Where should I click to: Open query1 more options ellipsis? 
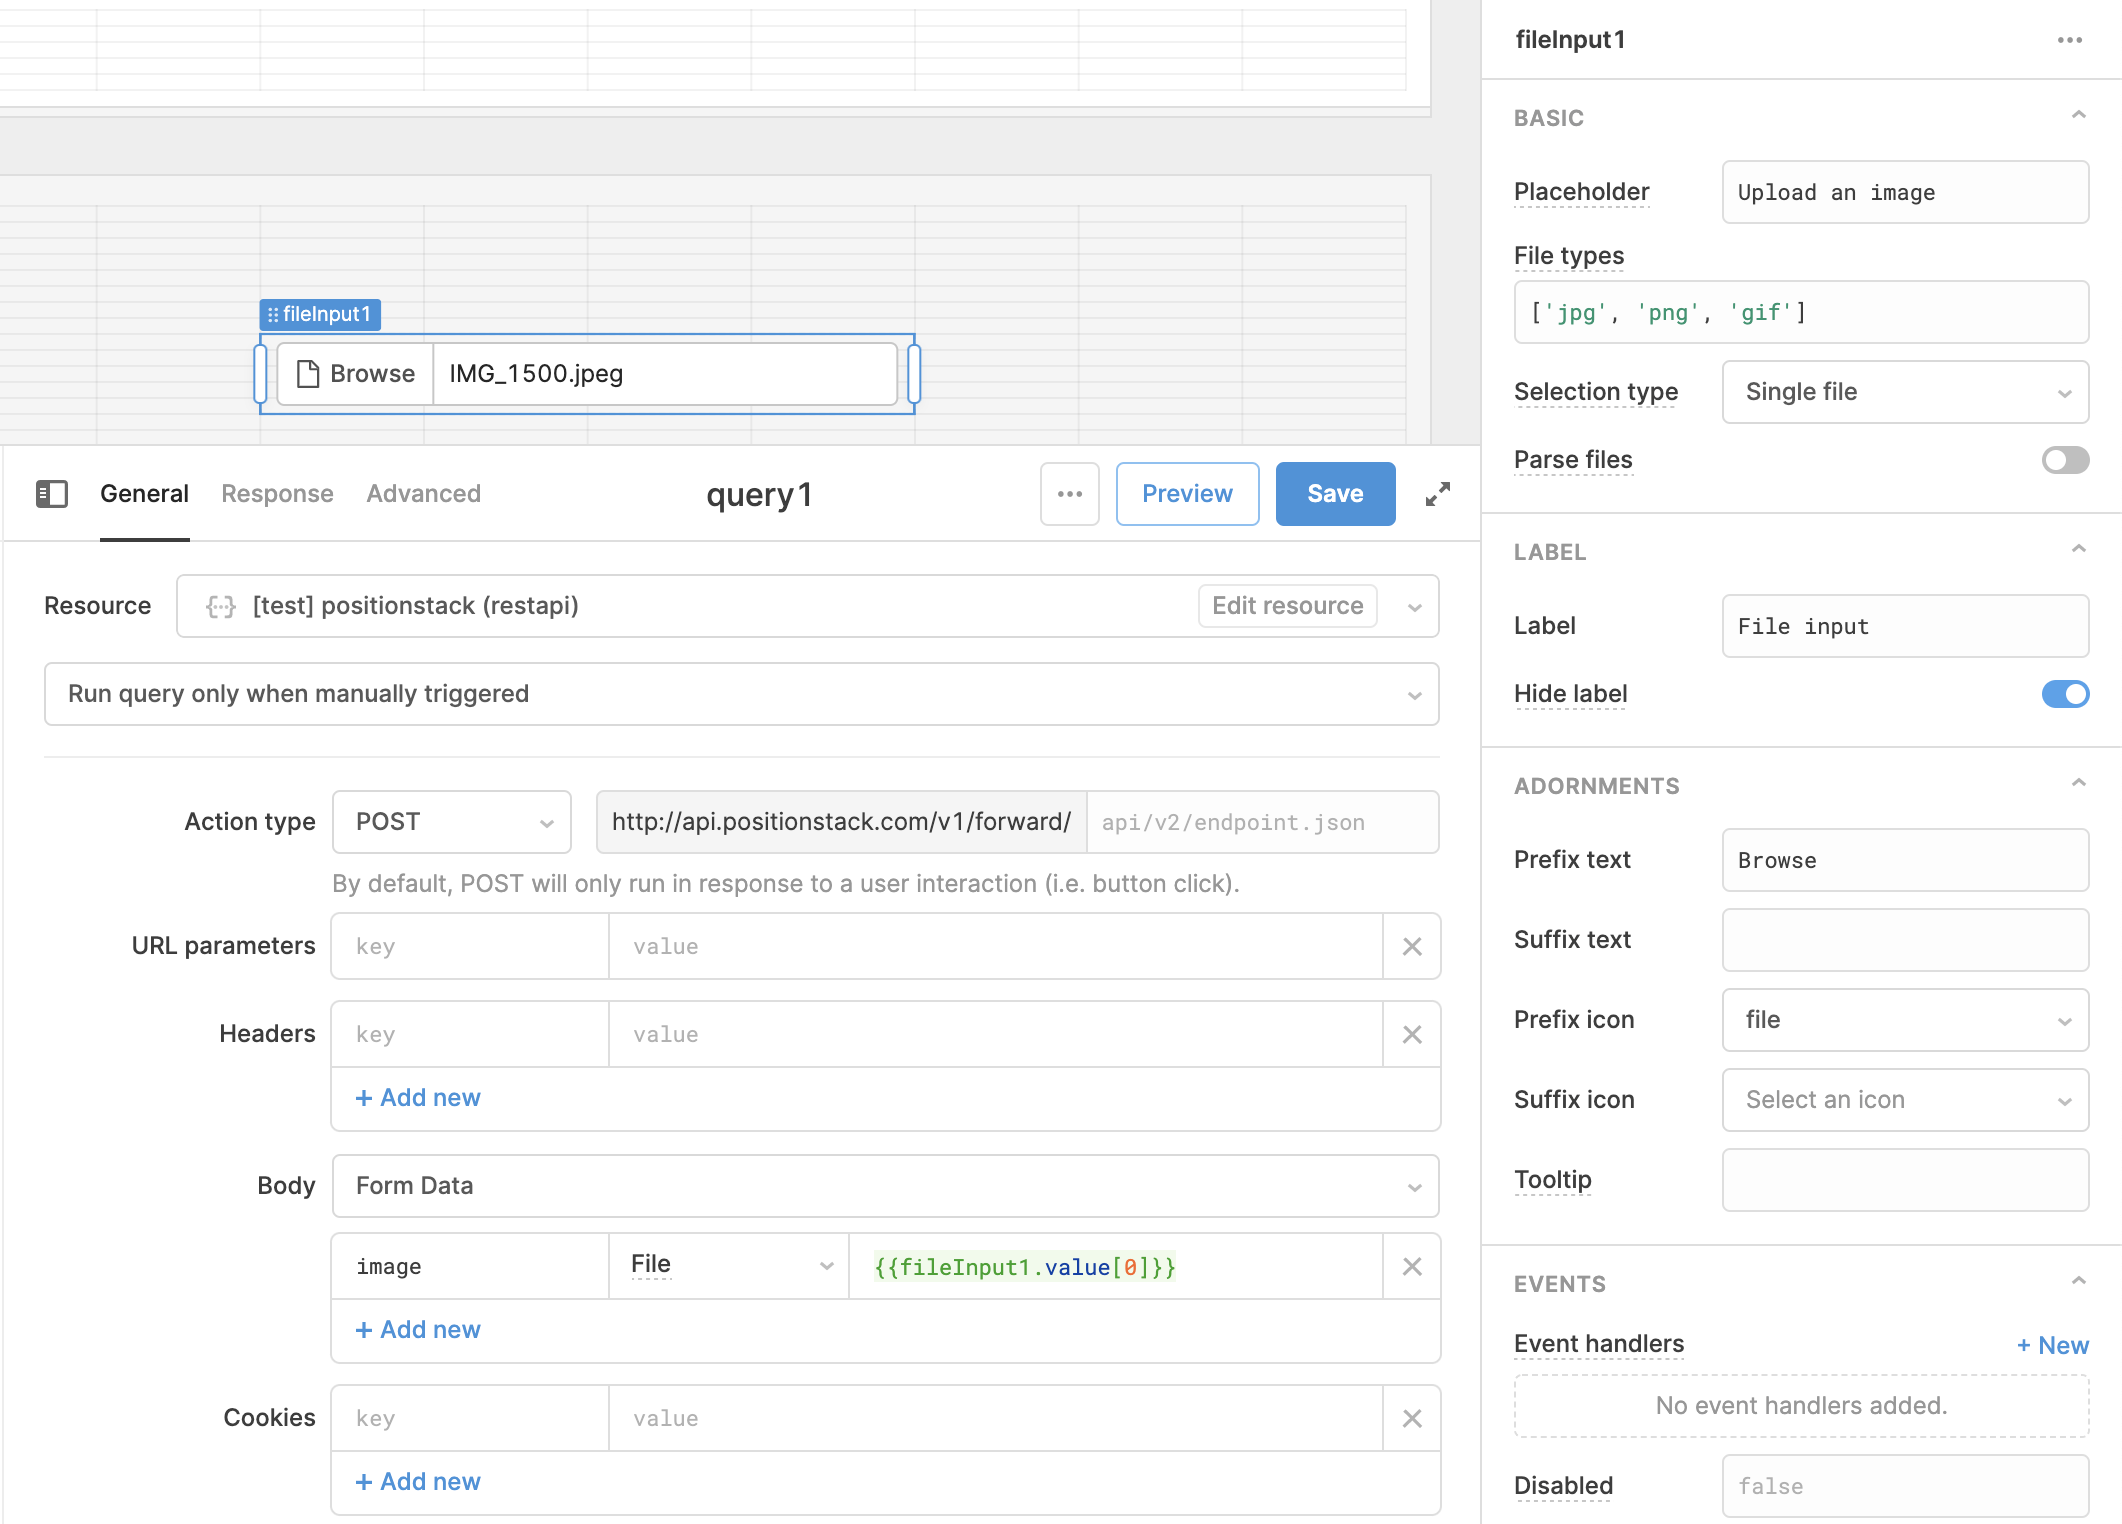click(x=1070, y=494)
